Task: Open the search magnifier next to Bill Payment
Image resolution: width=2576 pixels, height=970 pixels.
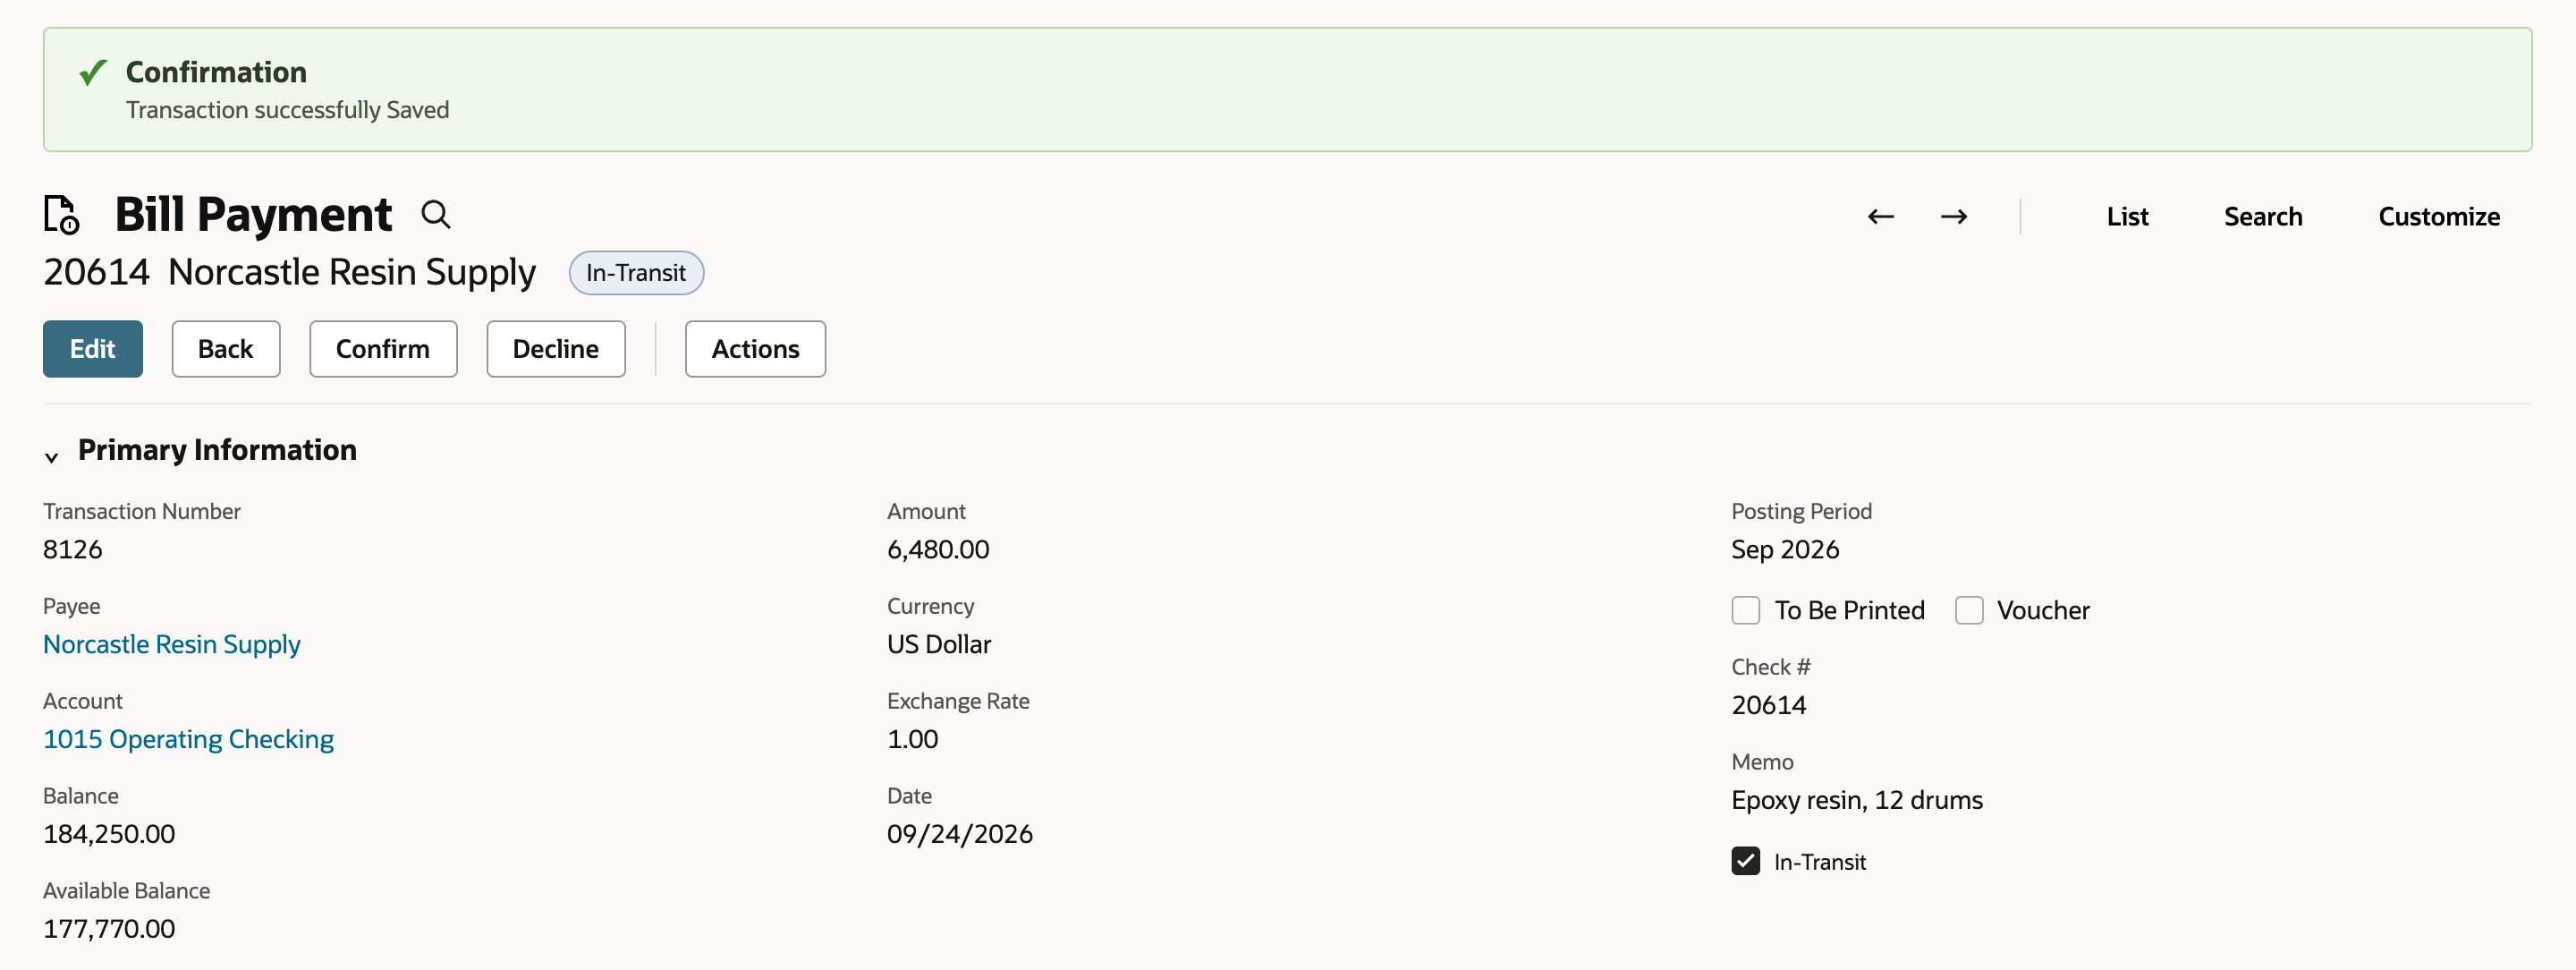Action: click(x=436, y=215)
